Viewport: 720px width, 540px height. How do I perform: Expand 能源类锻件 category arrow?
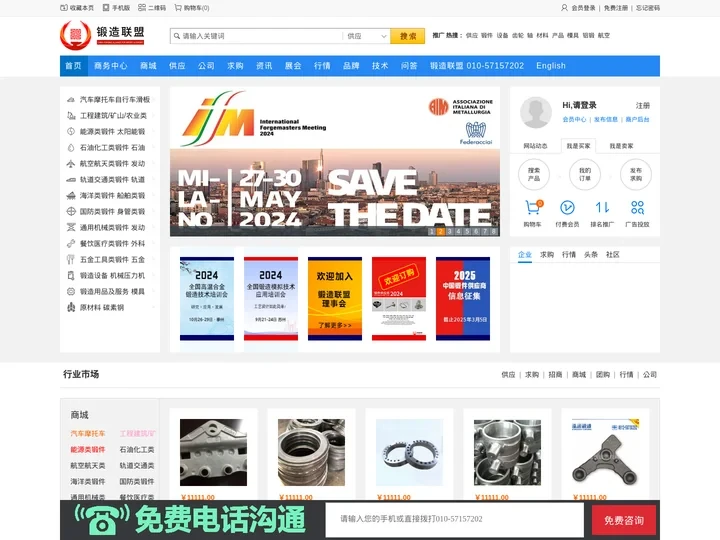click(x=153, y=132)
